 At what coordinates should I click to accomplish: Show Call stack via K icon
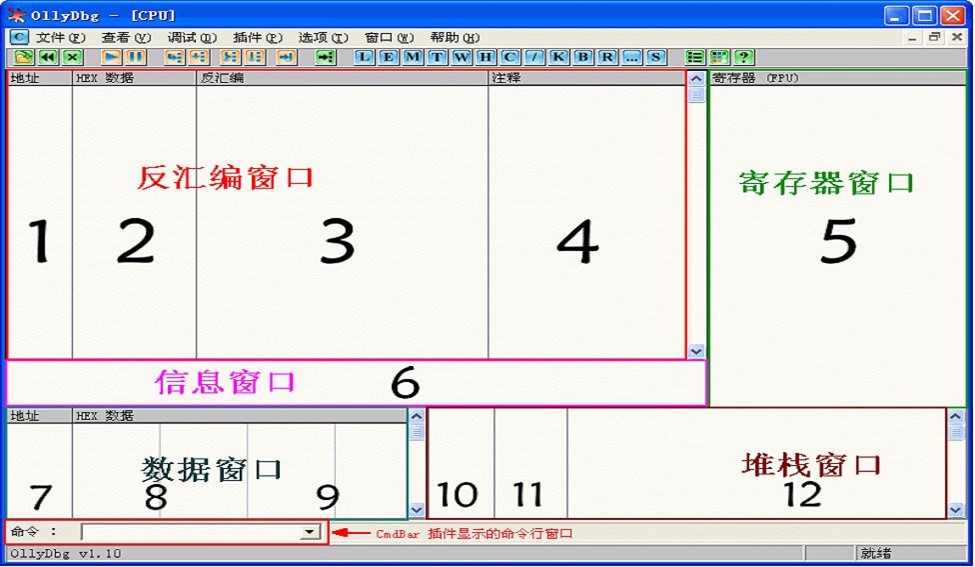click(558, 57)
